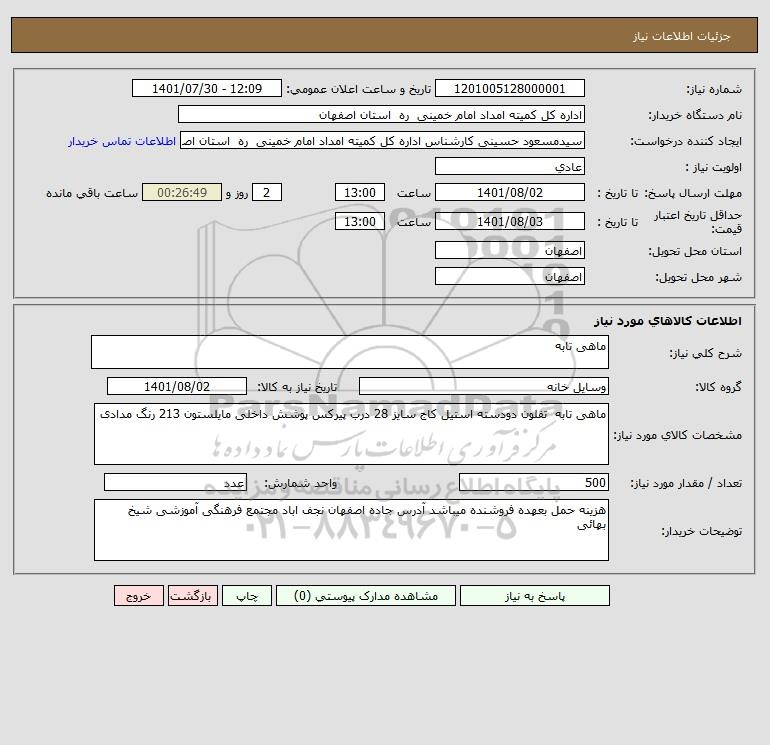Click response deadline date 1401/08/02 field
The height and width of the screenshot is (745, 770).
coord(510,193)
